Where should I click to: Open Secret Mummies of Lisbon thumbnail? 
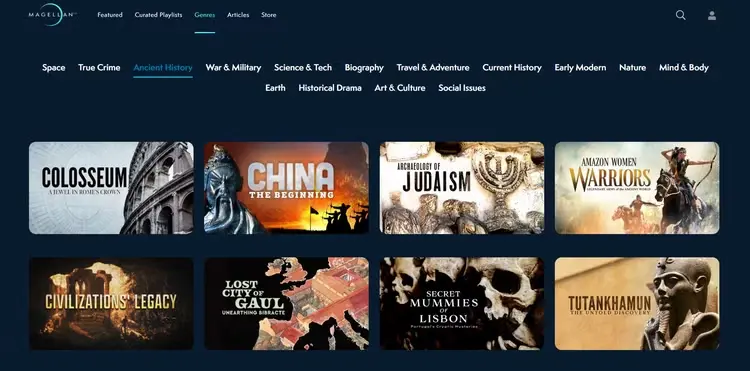coord(462,304)
